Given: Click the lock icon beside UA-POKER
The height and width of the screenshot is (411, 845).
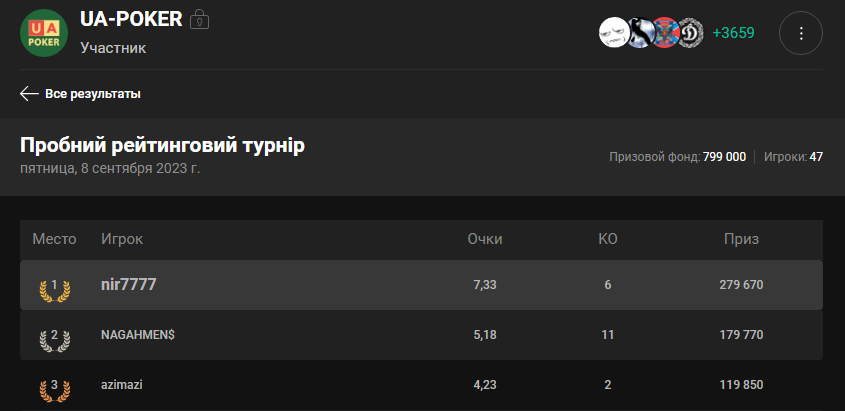Looking at the screenshot, I should point(199,19).
